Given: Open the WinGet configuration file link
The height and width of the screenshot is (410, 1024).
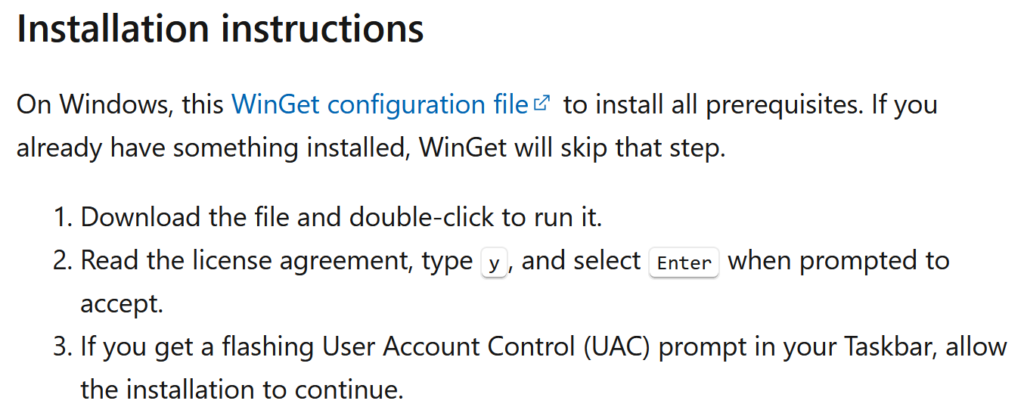Looking at the screenshot, I should 378,104.
